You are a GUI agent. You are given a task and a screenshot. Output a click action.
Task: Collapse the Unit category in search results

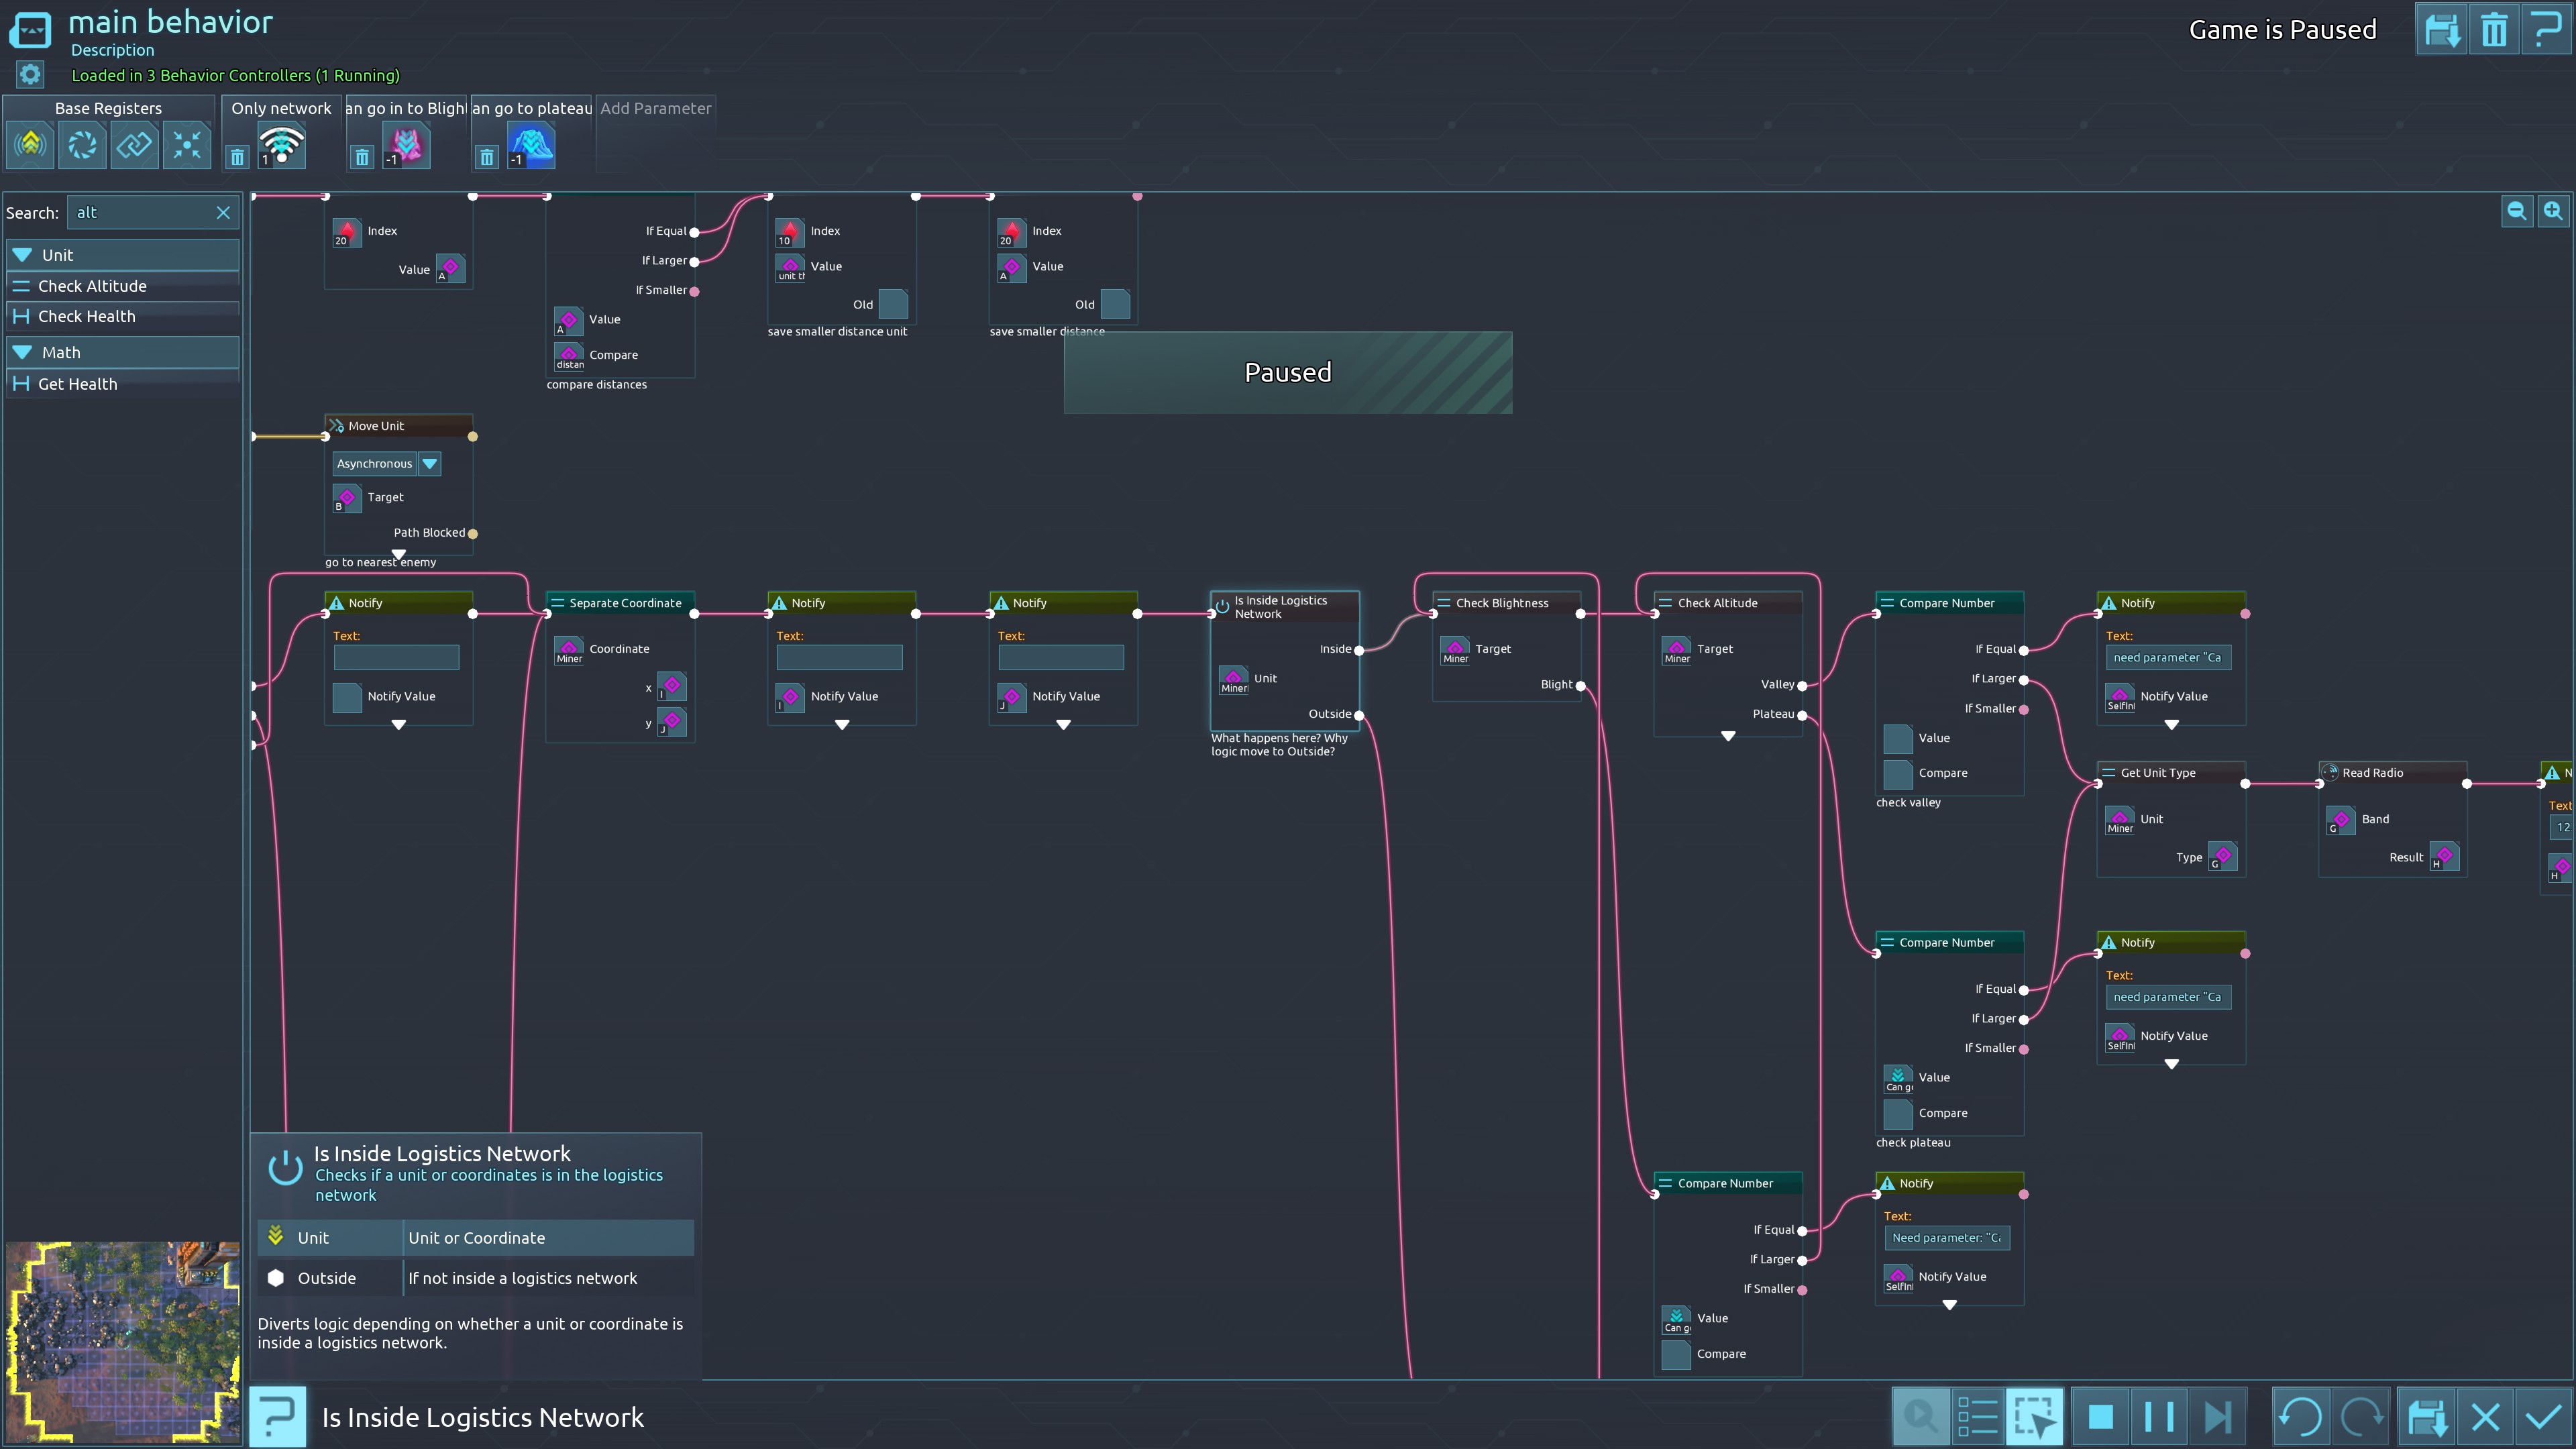pos(22,255)
